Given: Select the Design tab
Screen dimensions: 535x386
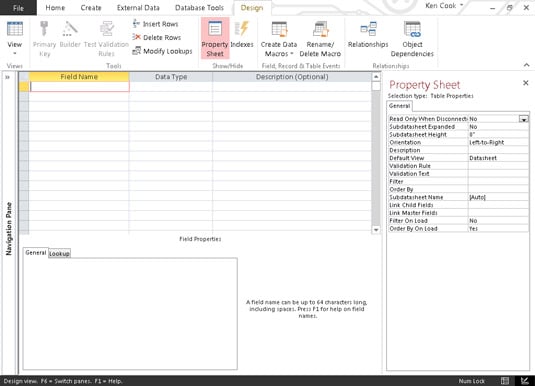Looking at the screenshot, I should tap(252, 8).
